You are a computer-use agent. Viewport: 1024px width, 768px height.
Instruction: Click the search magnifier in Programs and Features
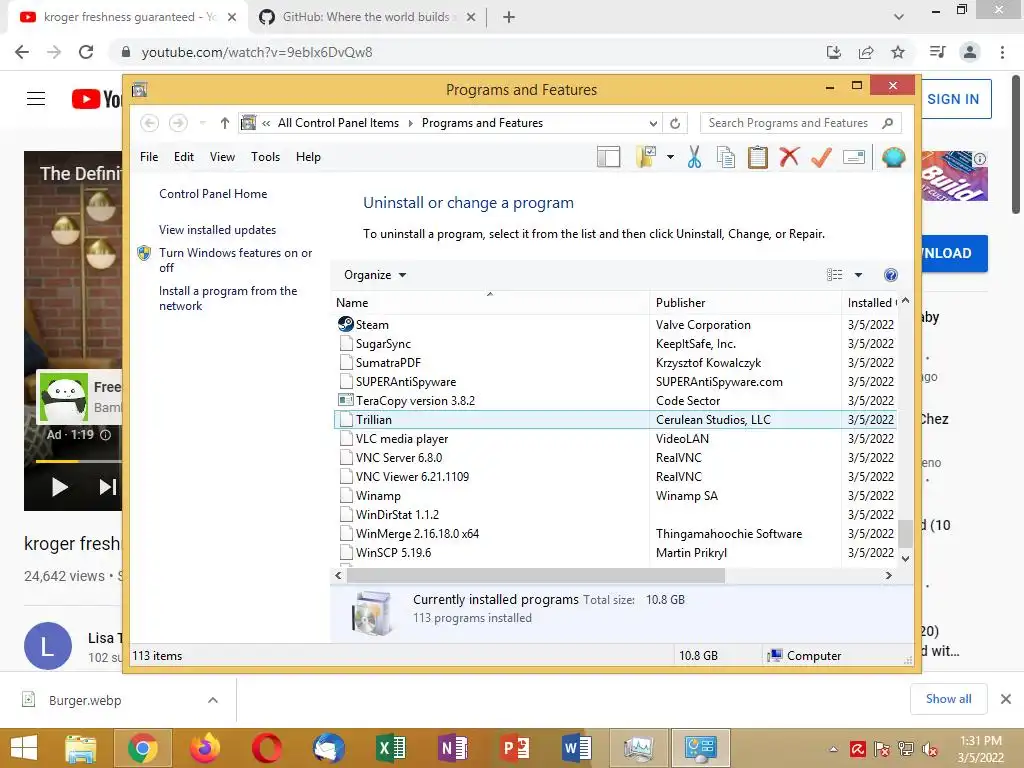(x=887, y=123)
